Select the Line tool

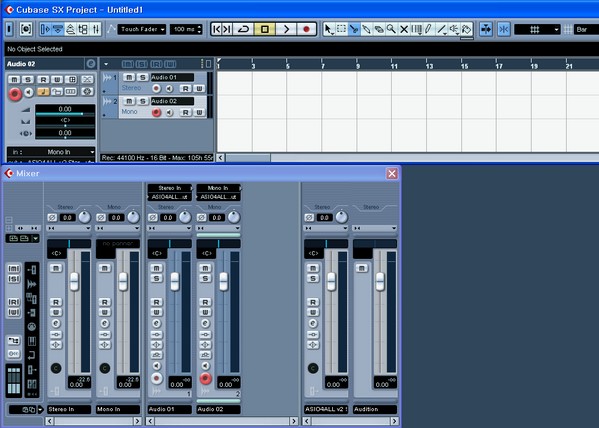coord(442,29)
